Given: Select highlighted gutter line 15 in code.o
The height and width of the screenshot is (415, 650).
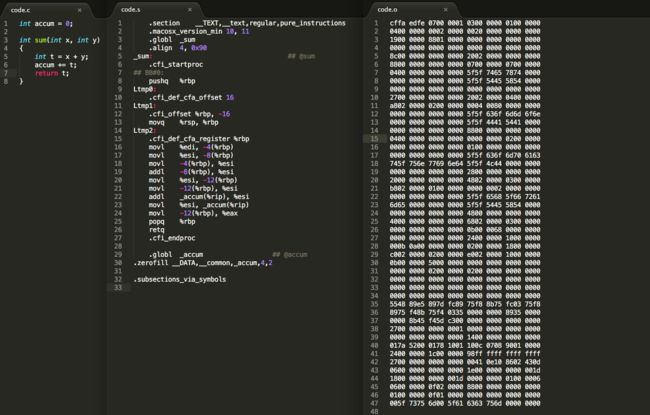Looking at the screenshot, I should (x=374, y=139).
